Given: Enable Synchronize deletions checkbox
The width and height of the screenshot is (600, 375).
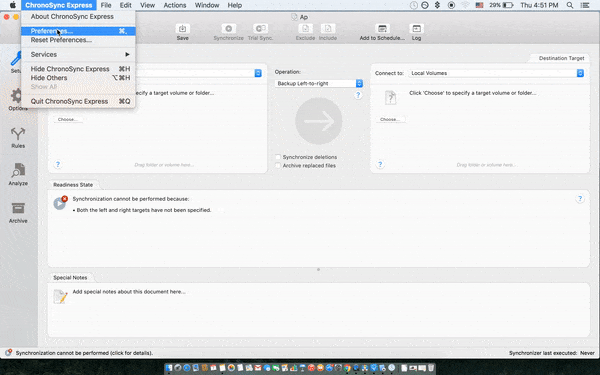Looking at the screenshot, I should click(278, 157).
